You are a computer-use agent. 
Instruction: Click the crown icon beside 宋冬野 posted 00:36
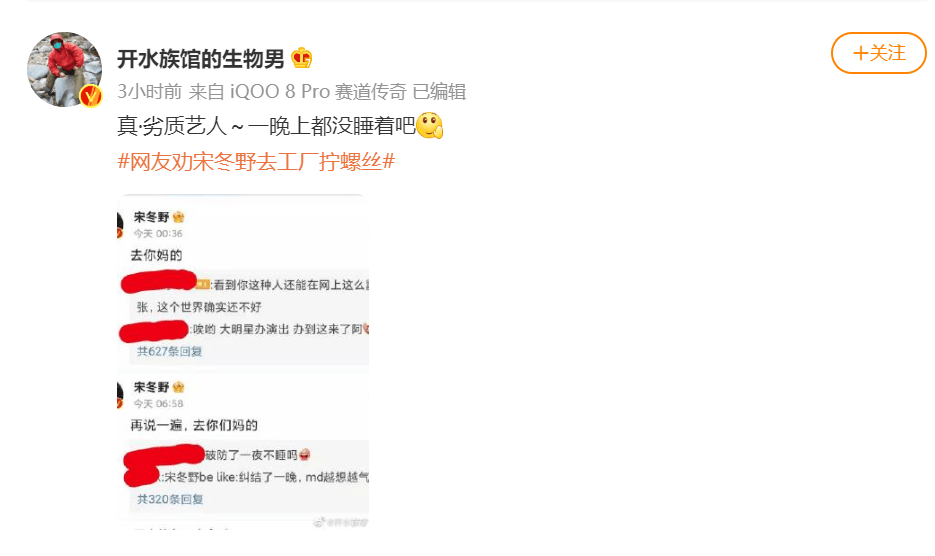178,217
